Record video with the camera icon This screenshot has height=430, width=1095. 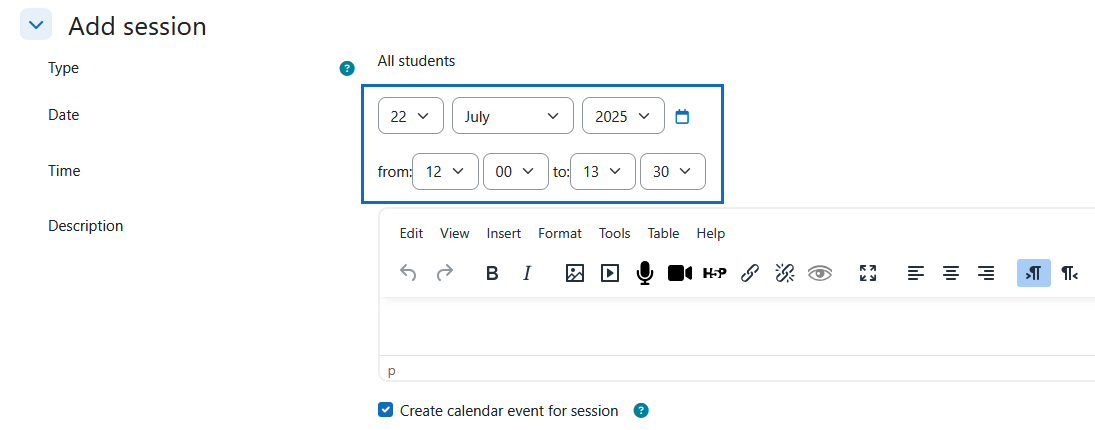[679, 273]
